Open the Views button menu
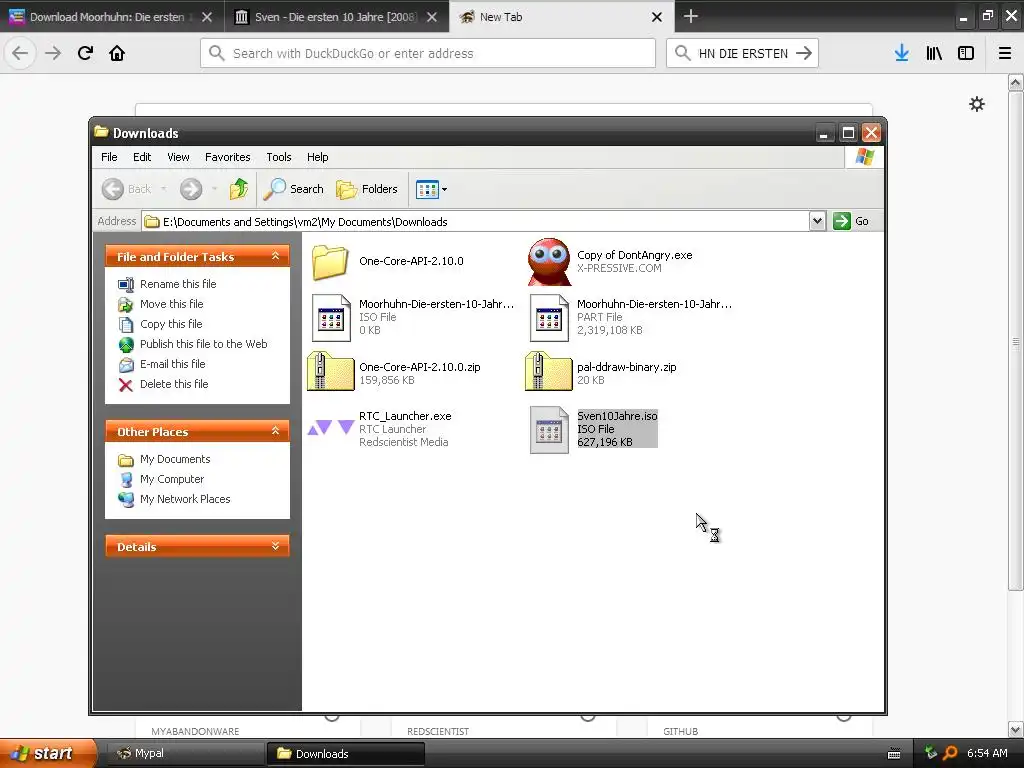1024x768 pixels. pos(431,189)
